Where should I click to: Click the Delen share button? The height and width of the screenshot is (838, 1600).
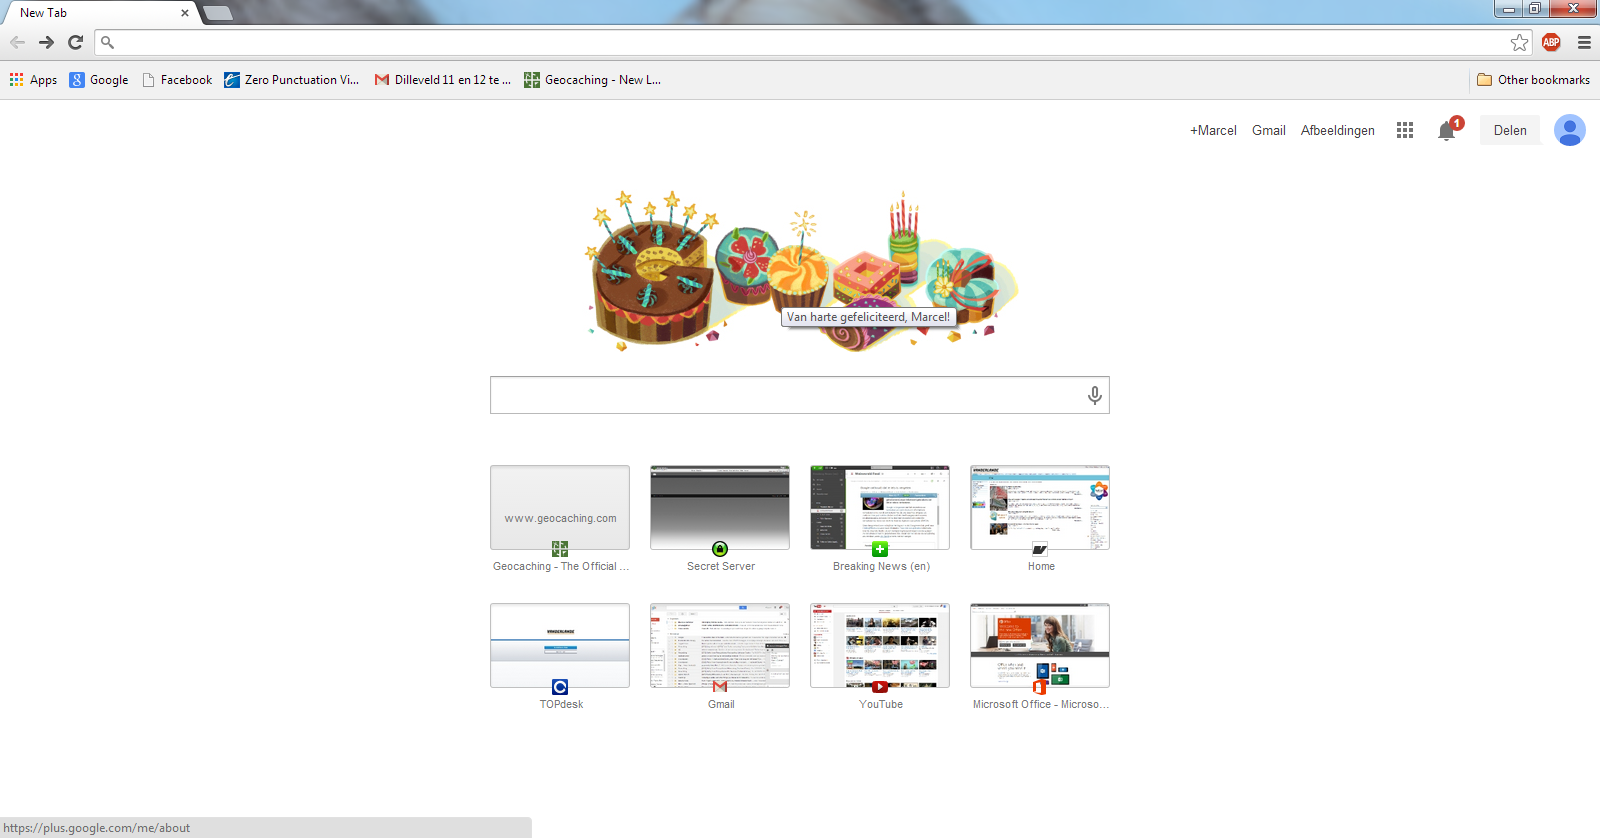pos(1509,130)
